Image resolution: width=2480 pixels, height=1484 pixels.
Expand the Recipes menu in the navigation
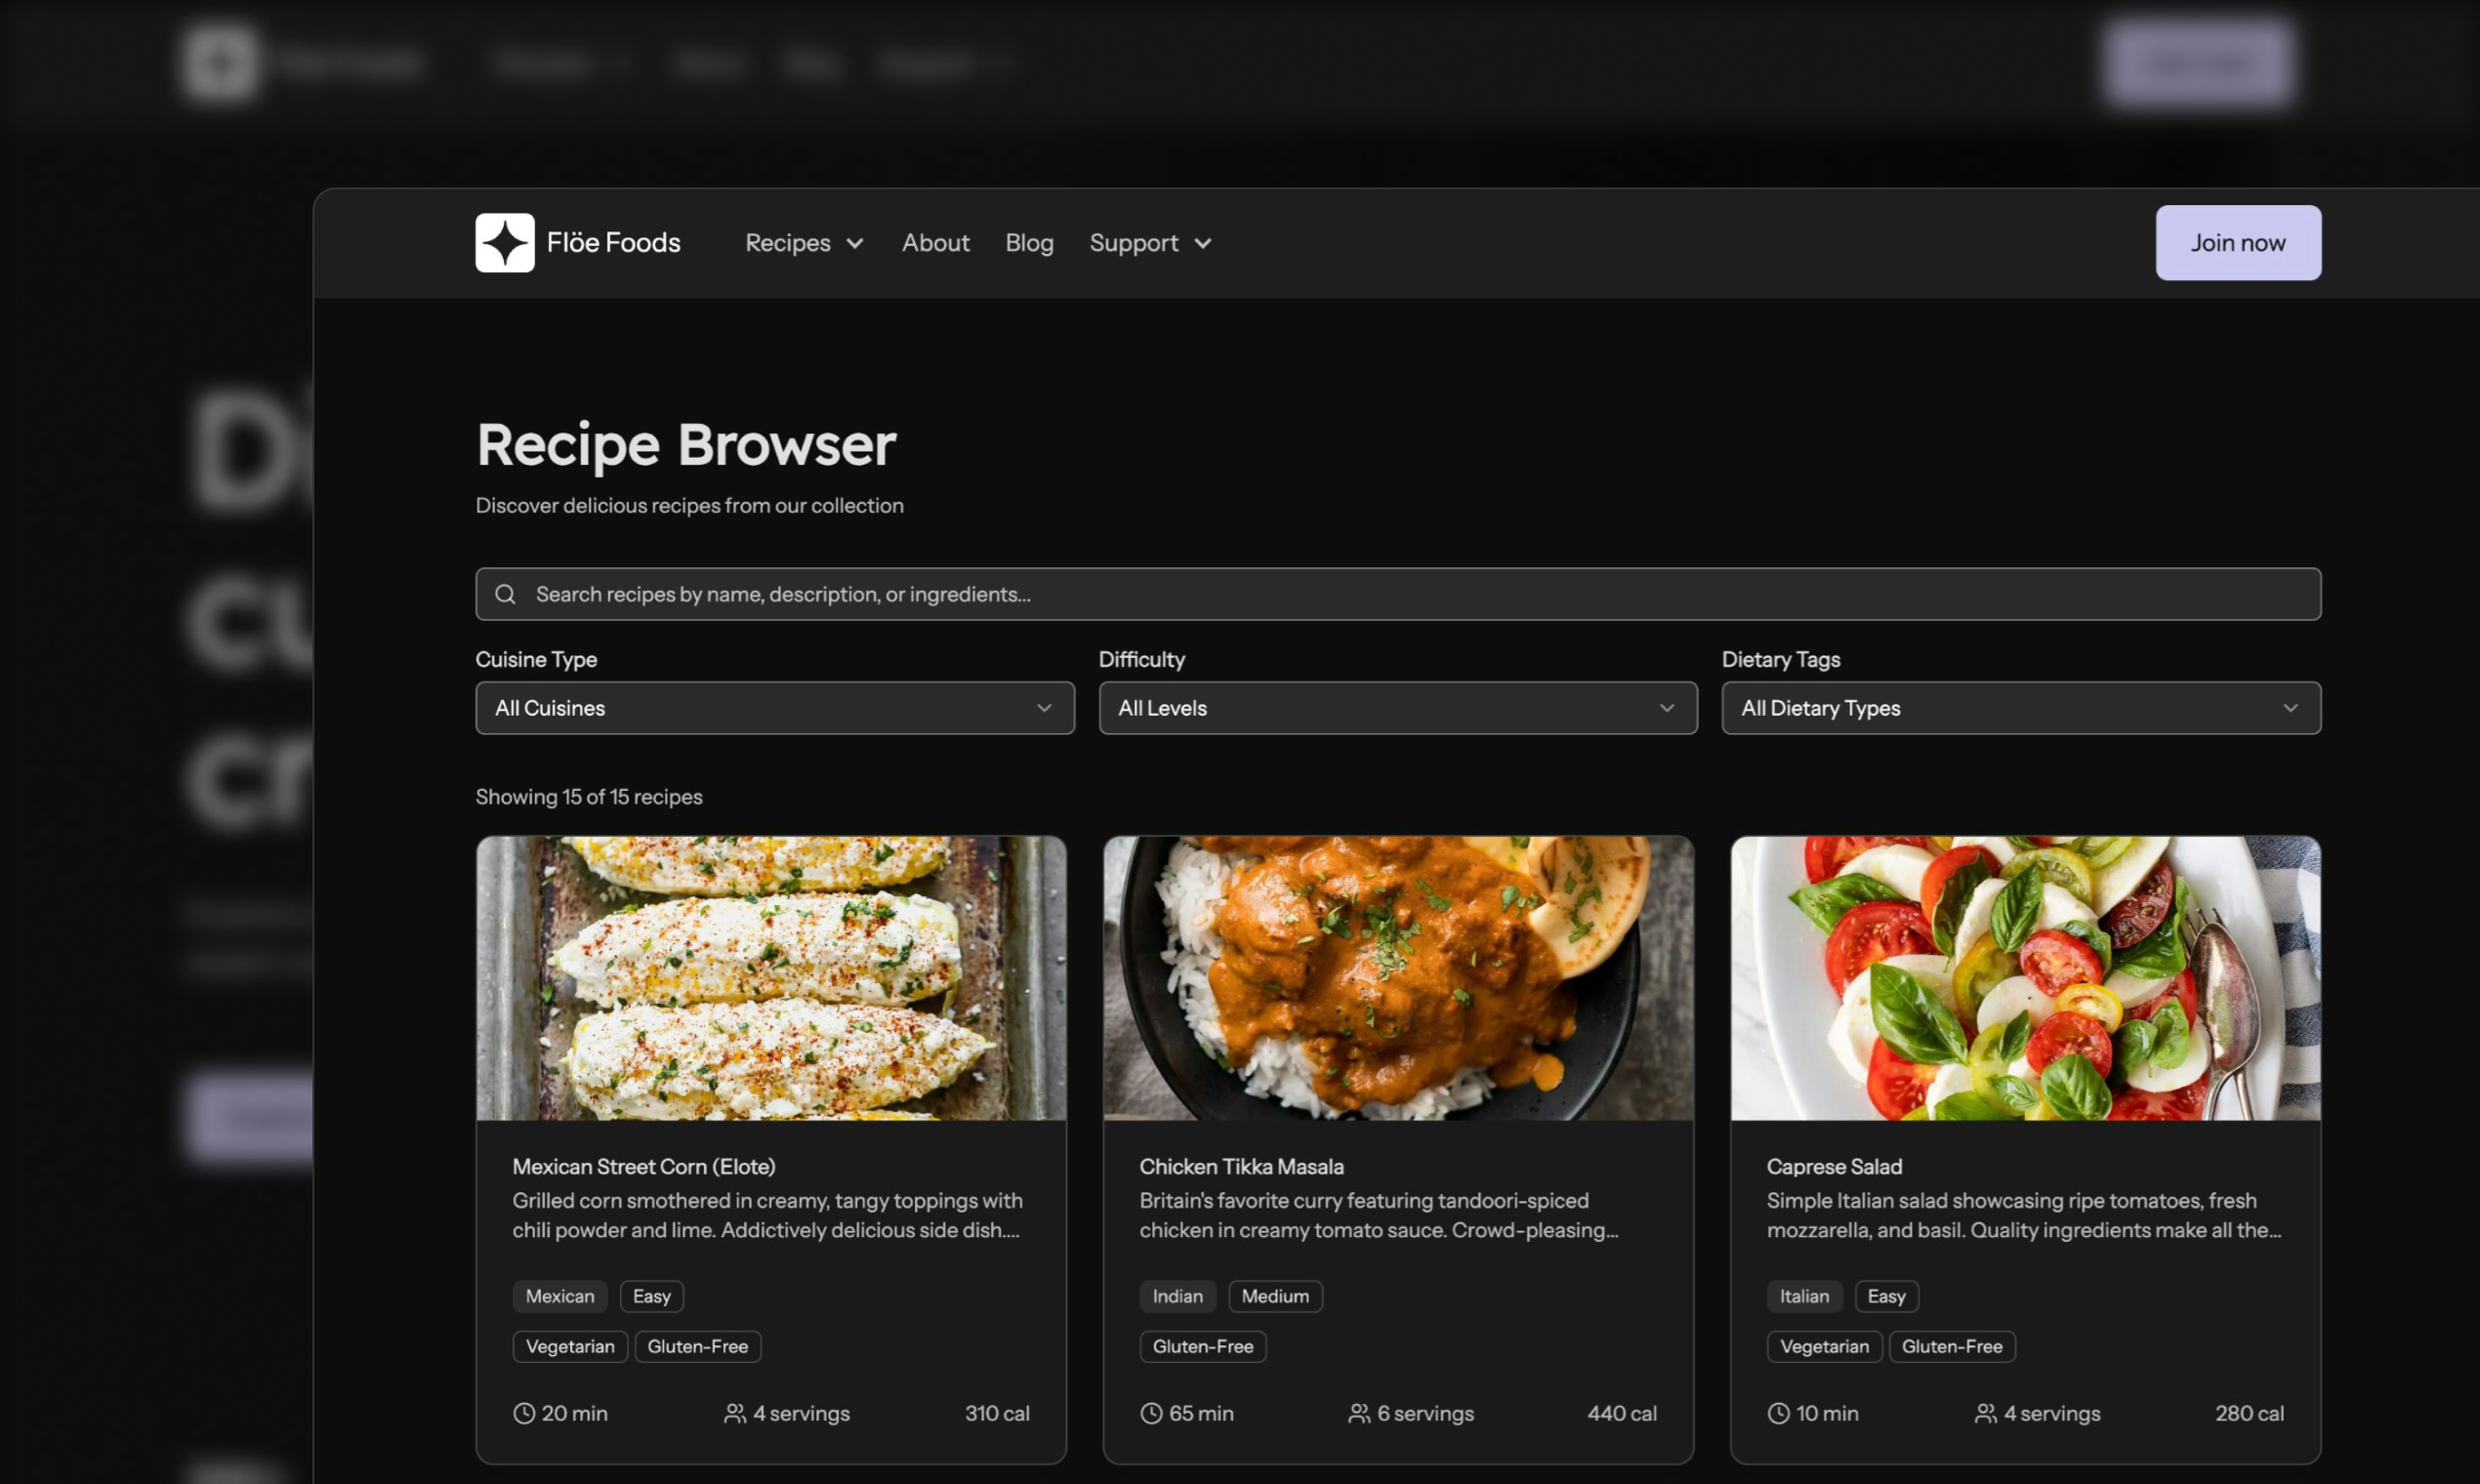pos(803,242)
